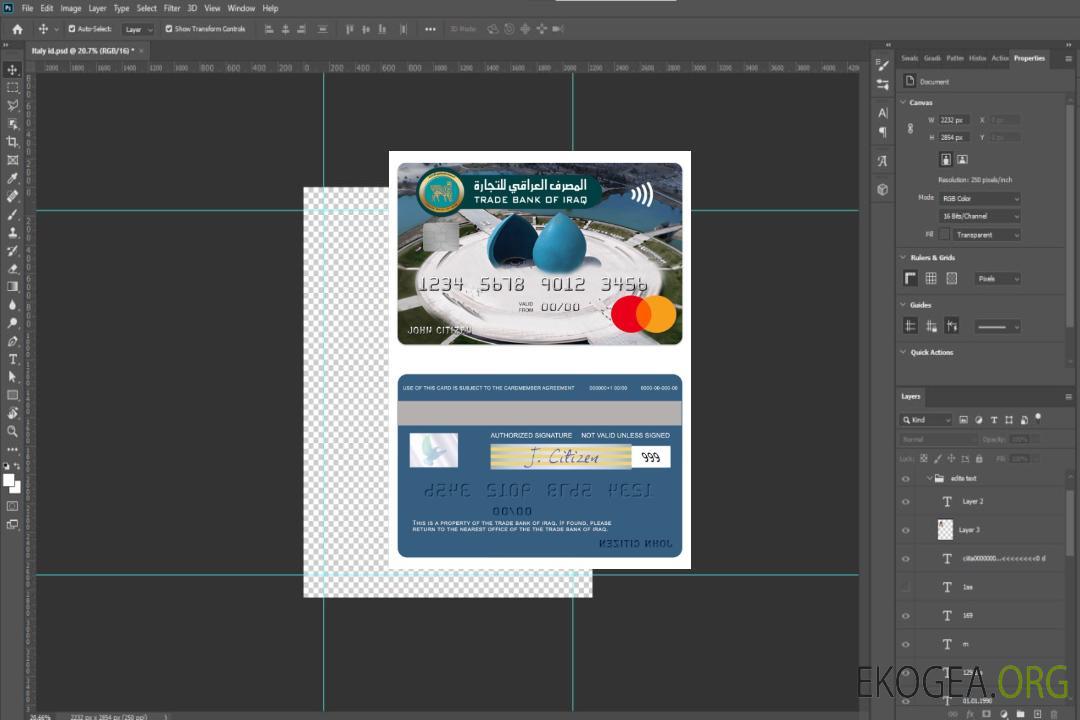
Task: Select the Pen tool
Action: pyautogui.click(x=12, y=341)
